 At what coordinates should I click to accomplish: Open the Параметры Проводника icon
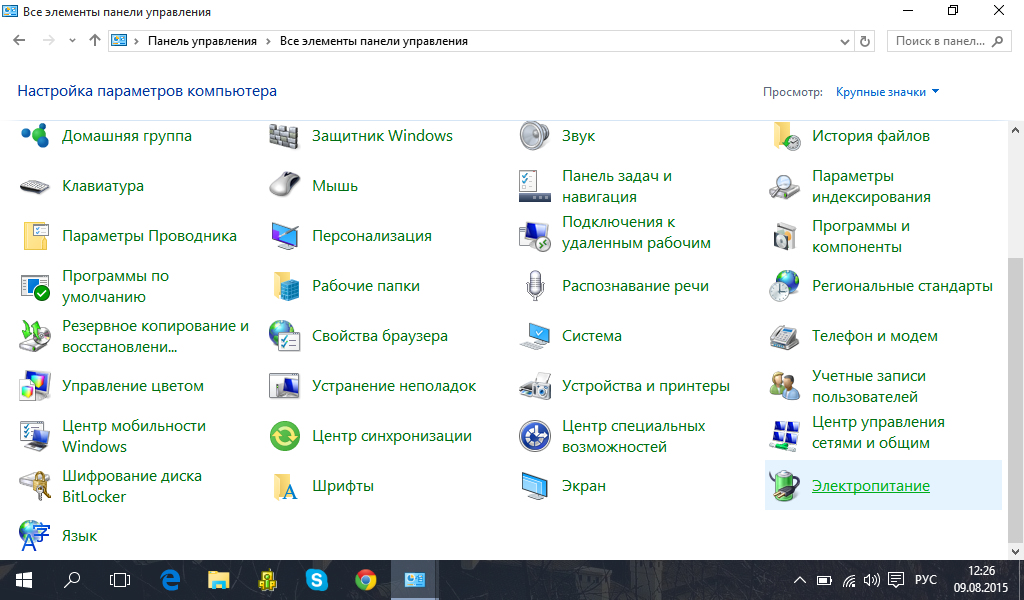[x=35, y=236]
